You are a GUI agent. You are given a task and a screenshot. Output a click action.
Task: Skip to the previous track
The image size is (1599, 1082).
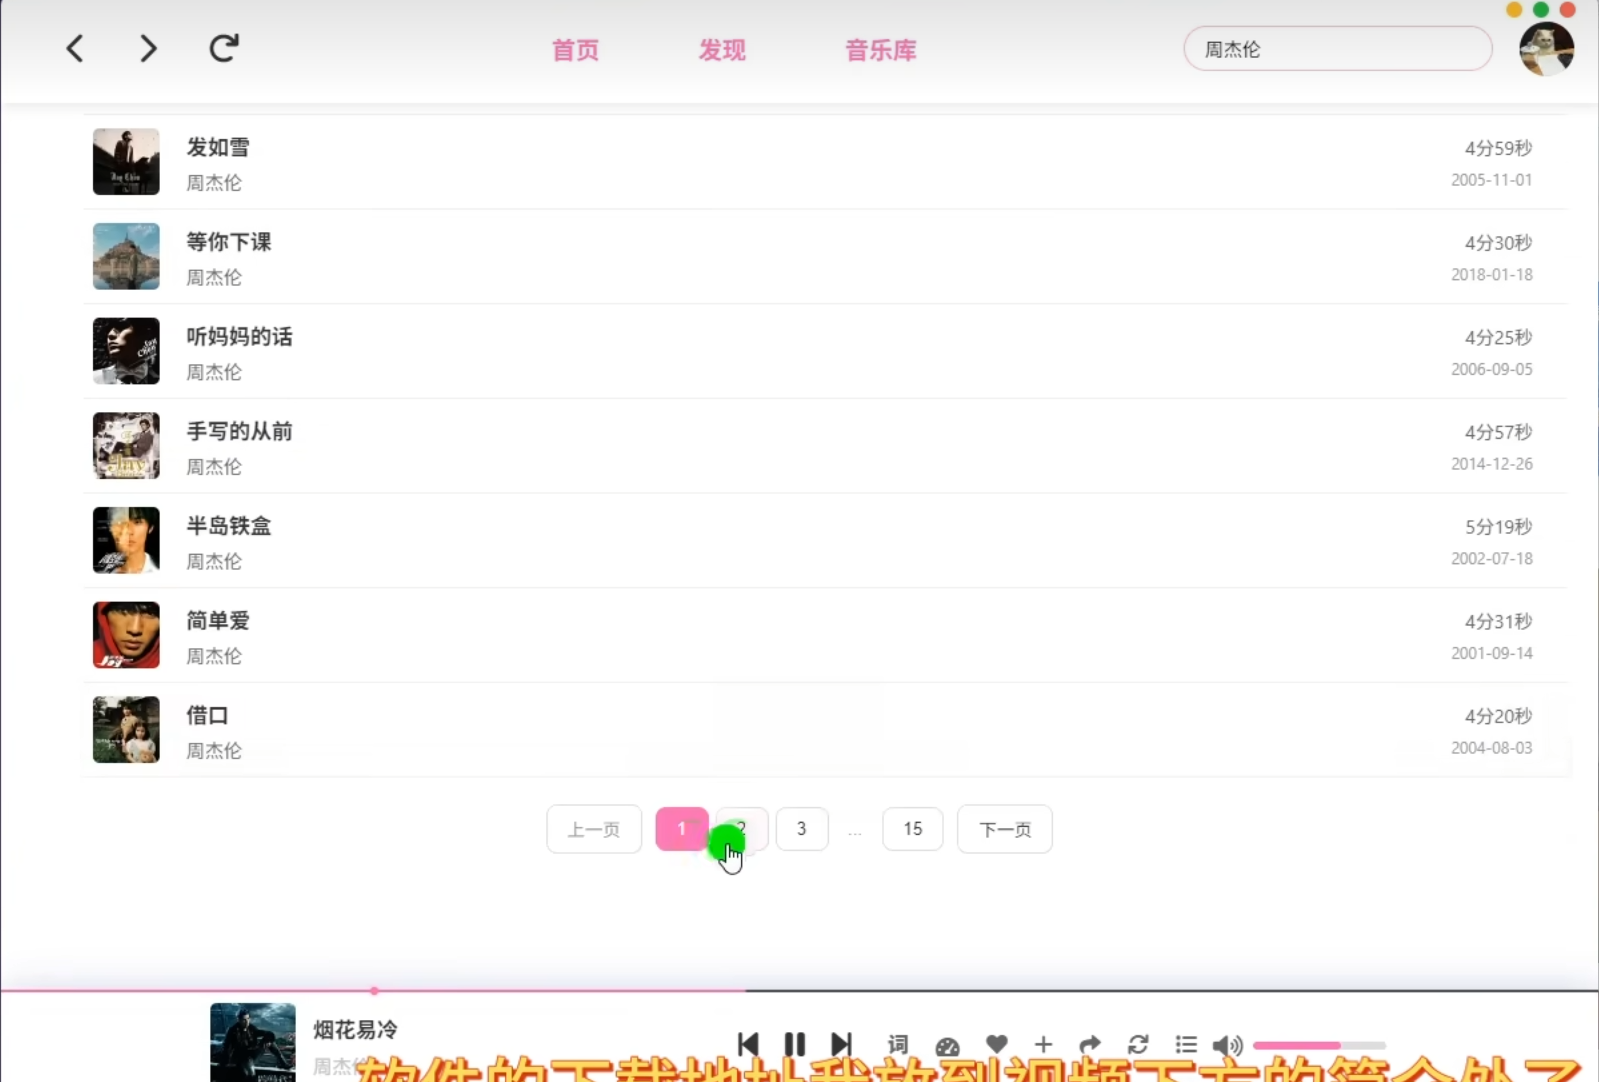(x=748, y=1044)
